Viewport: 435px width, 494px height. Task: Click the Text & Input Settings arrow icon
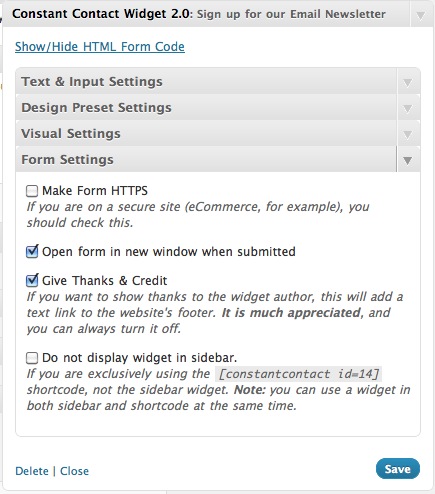[407, 82]
